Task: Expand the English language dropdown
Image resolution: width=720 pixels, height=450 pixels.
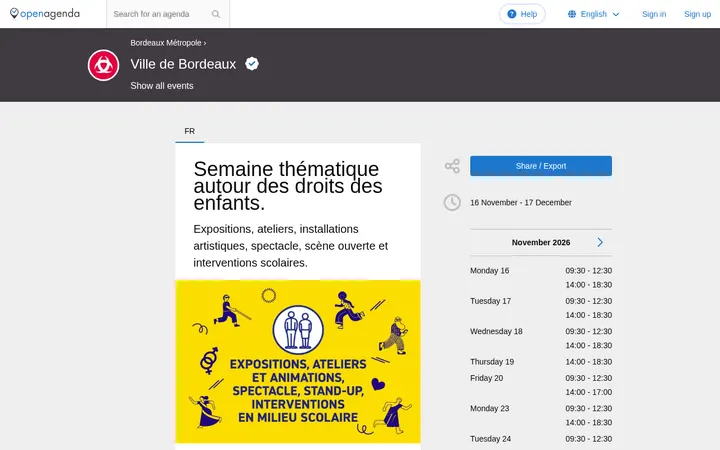Action: click(593, 14)
